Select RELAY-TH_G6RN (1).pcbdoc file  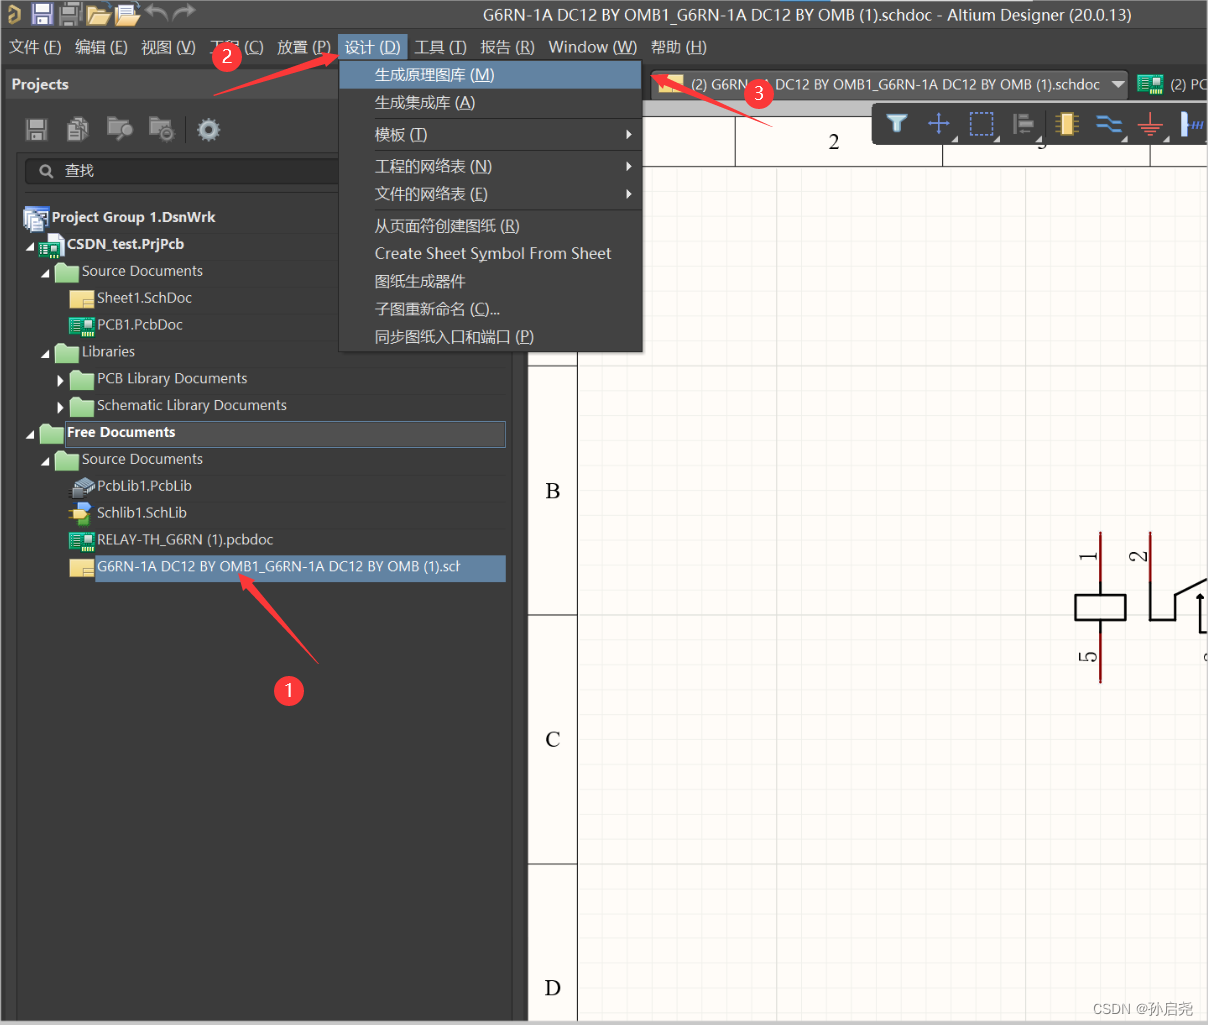[x=185, y=540]
